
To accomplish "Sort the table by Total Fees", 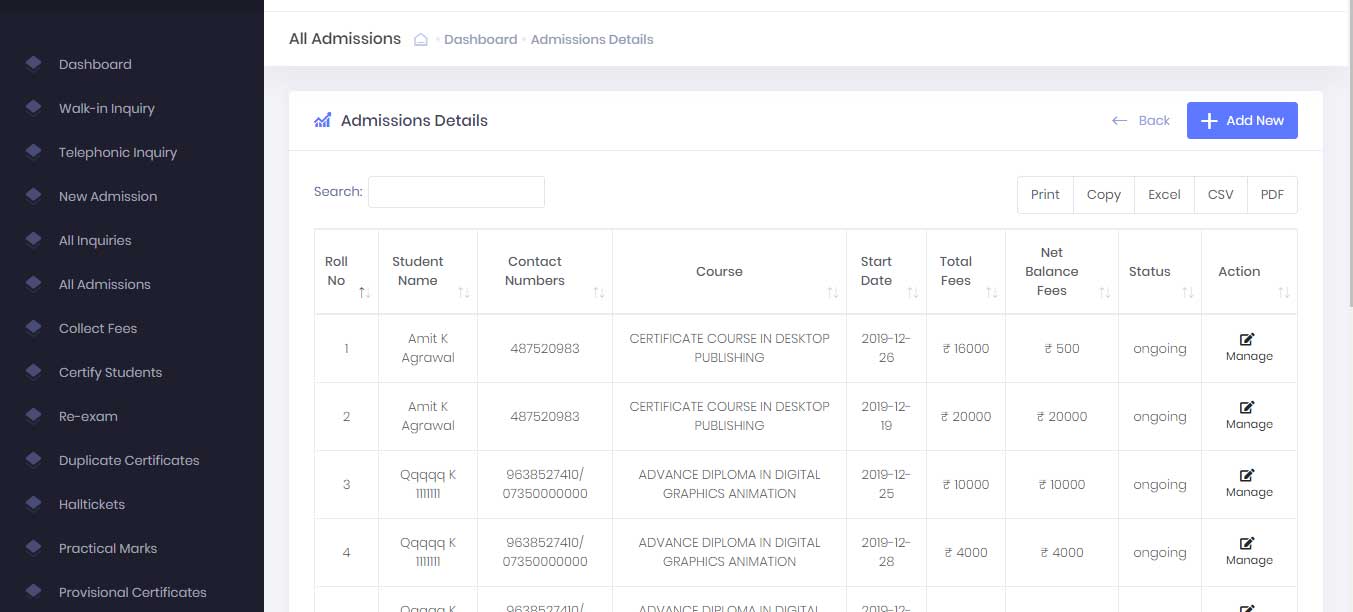I will (966, 271).
